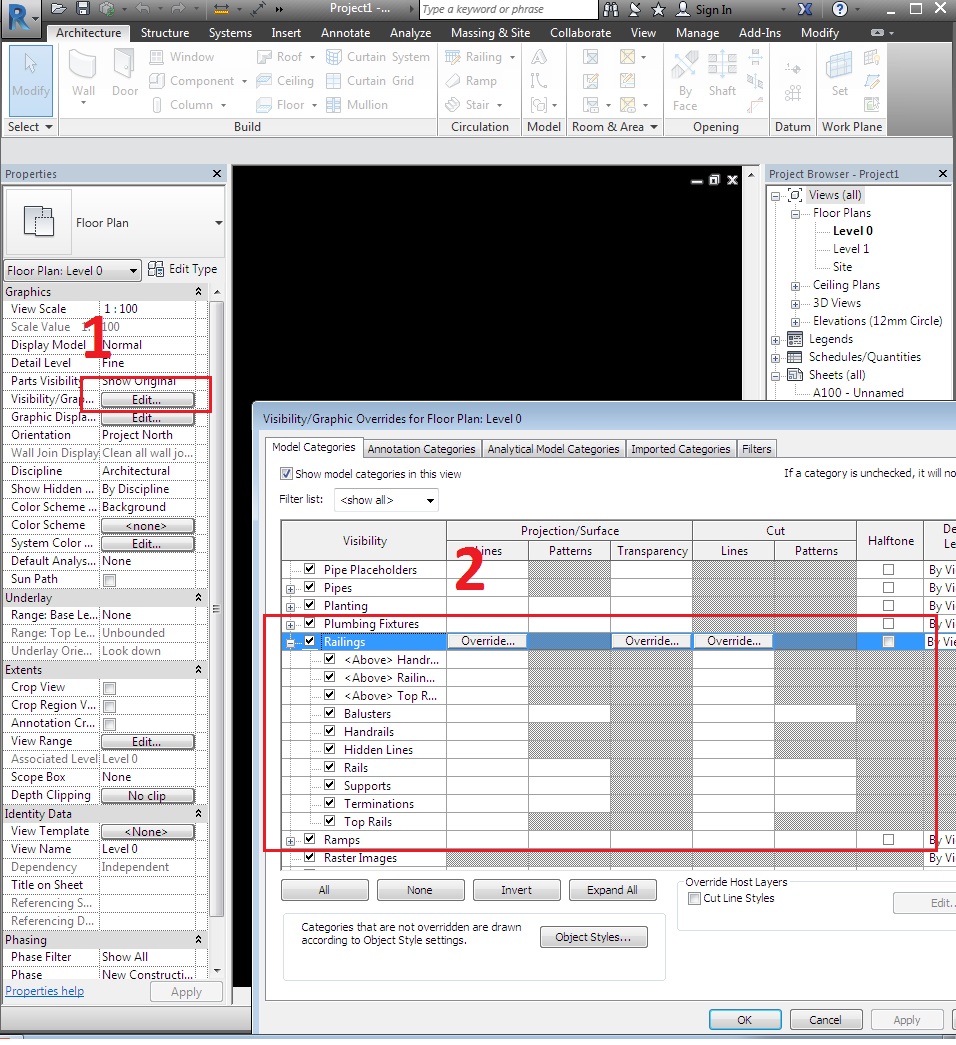This screenshot has height=1045, width=956.
Task: Click the Window tool icon
Action: click(x=157, y=57)
